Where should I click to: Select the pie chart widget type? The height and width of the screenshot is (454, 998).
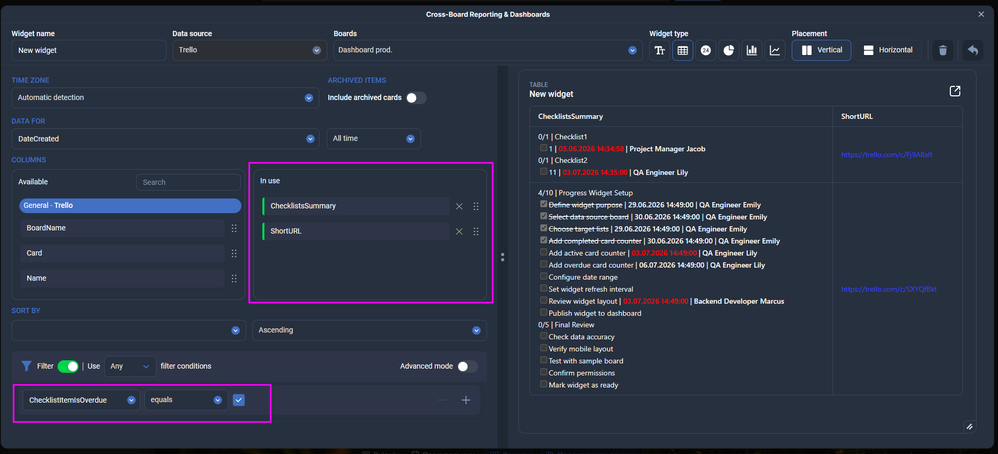point(729,50)
